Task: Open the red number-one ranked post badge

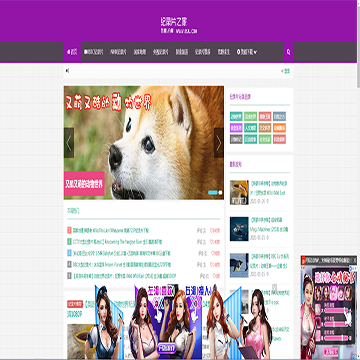Action: point(69,230)
